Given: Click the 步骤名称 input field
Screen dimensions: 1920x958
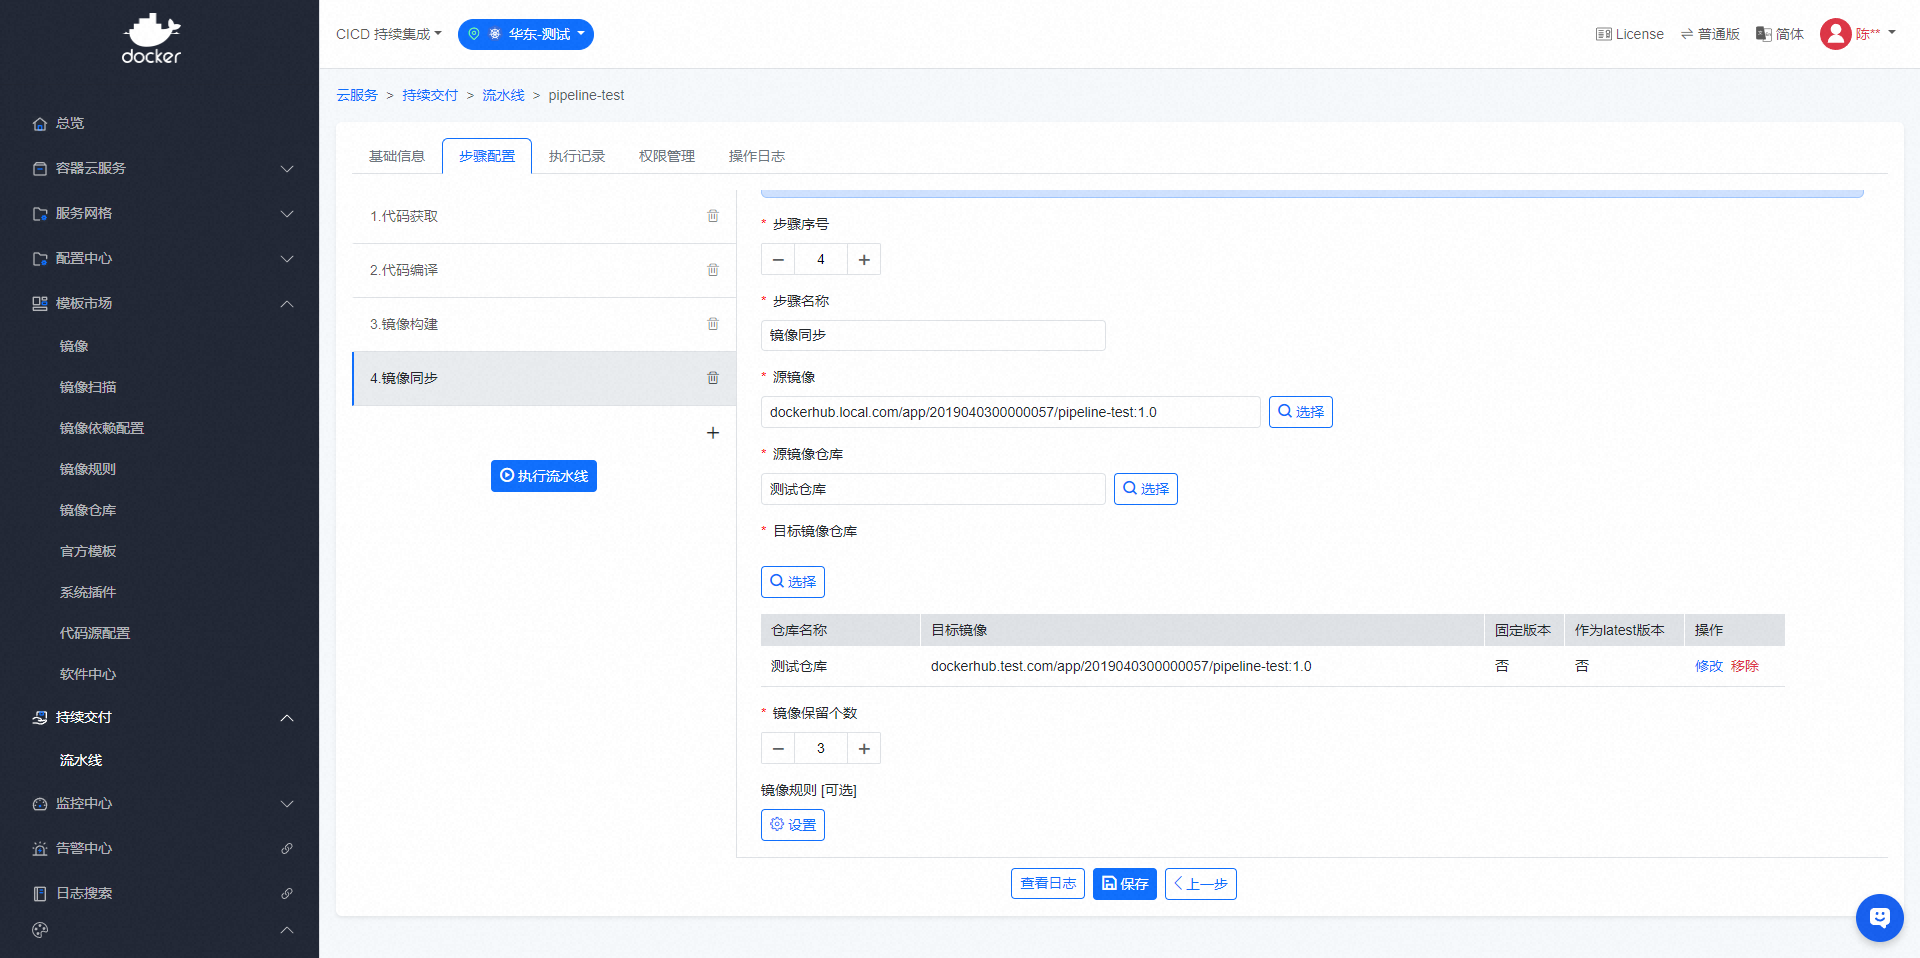Looking at the screenshot, I should [x=933, y=336].
